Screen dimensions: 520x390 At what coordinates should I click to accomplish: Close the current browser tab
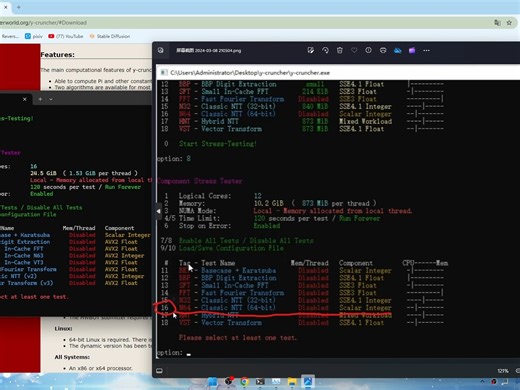(6, 7)
